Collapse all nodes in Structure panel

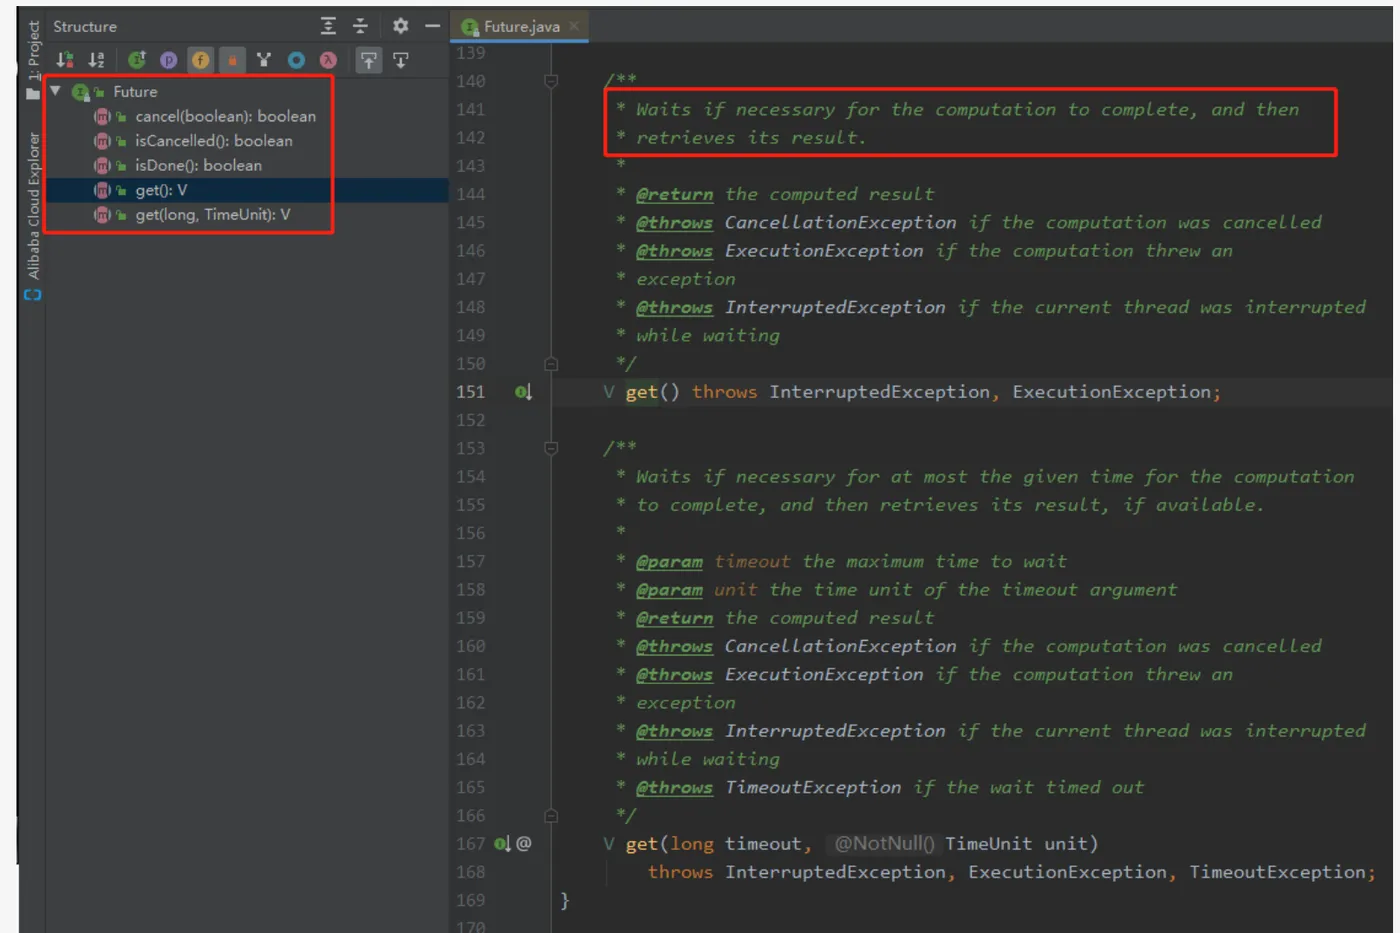pos(361,26)
